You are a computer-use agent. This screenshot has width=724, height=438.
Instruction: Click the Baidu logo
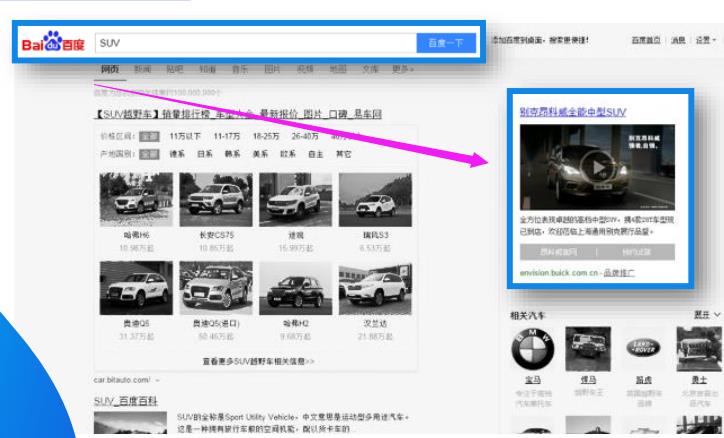[x=53, y=42]
